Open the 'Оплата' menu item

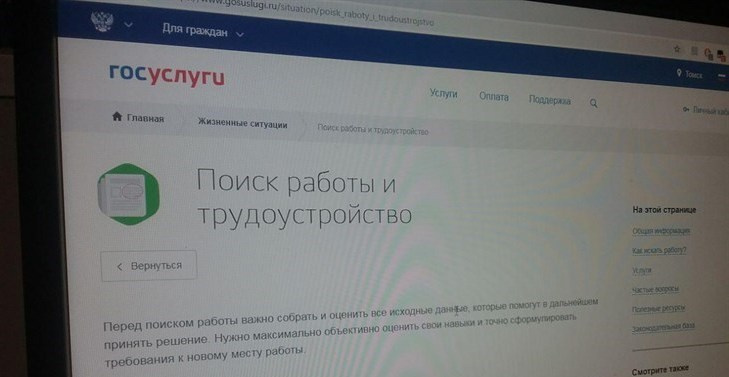pyautogui.click(x=494, y=97)
